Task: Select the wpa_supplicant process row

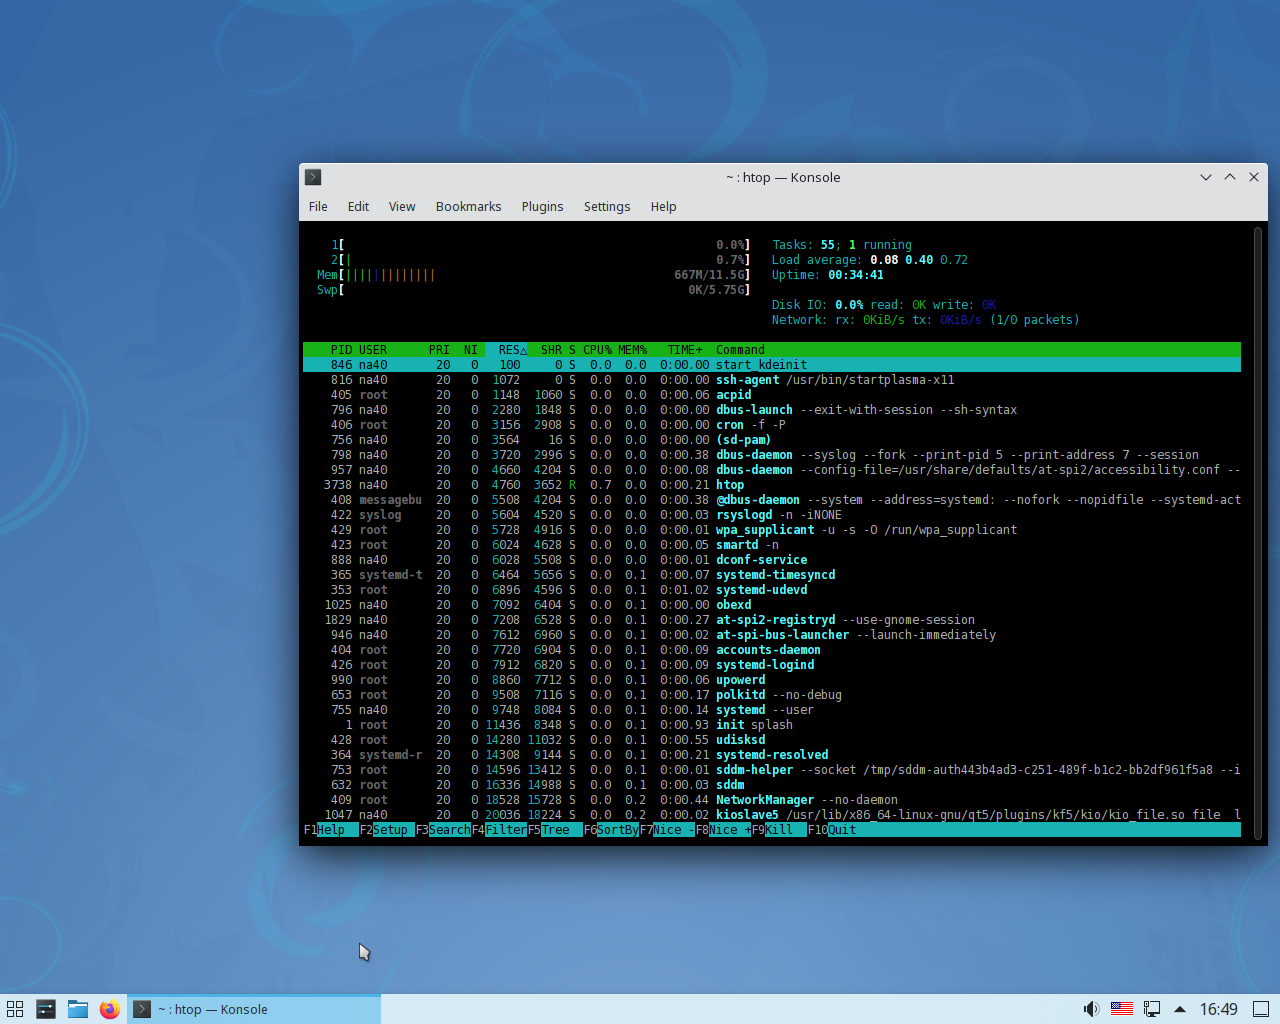Action: click(772, 530)
